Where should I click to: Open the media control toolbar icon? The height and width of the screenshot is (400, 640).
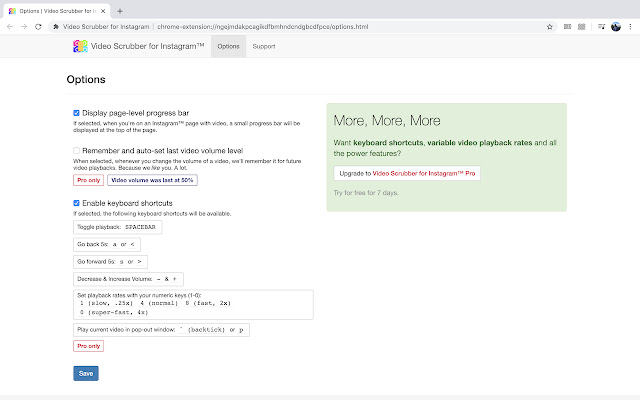coord(601,27)
